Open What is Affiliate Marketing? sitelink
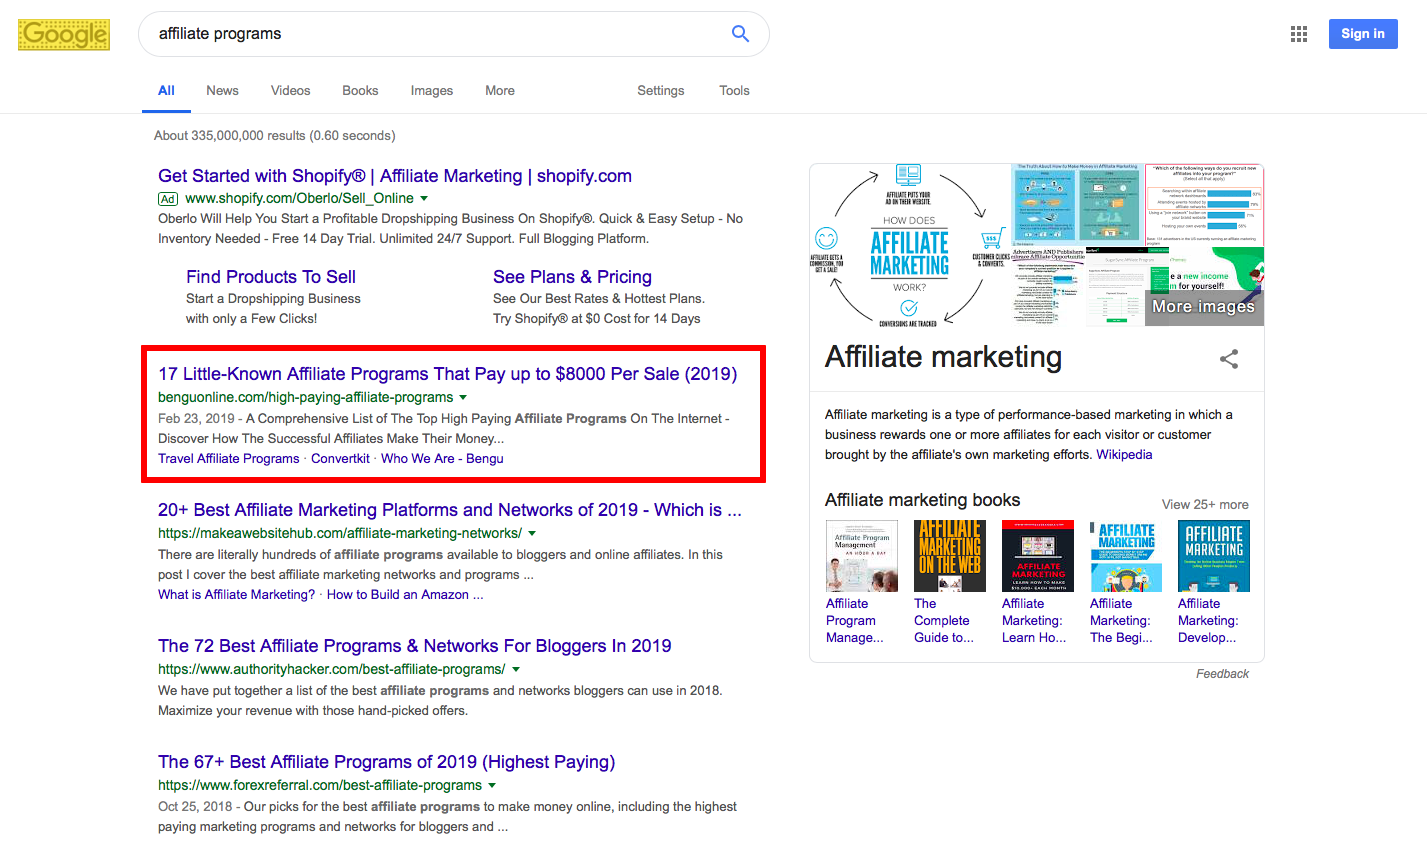 236,595
